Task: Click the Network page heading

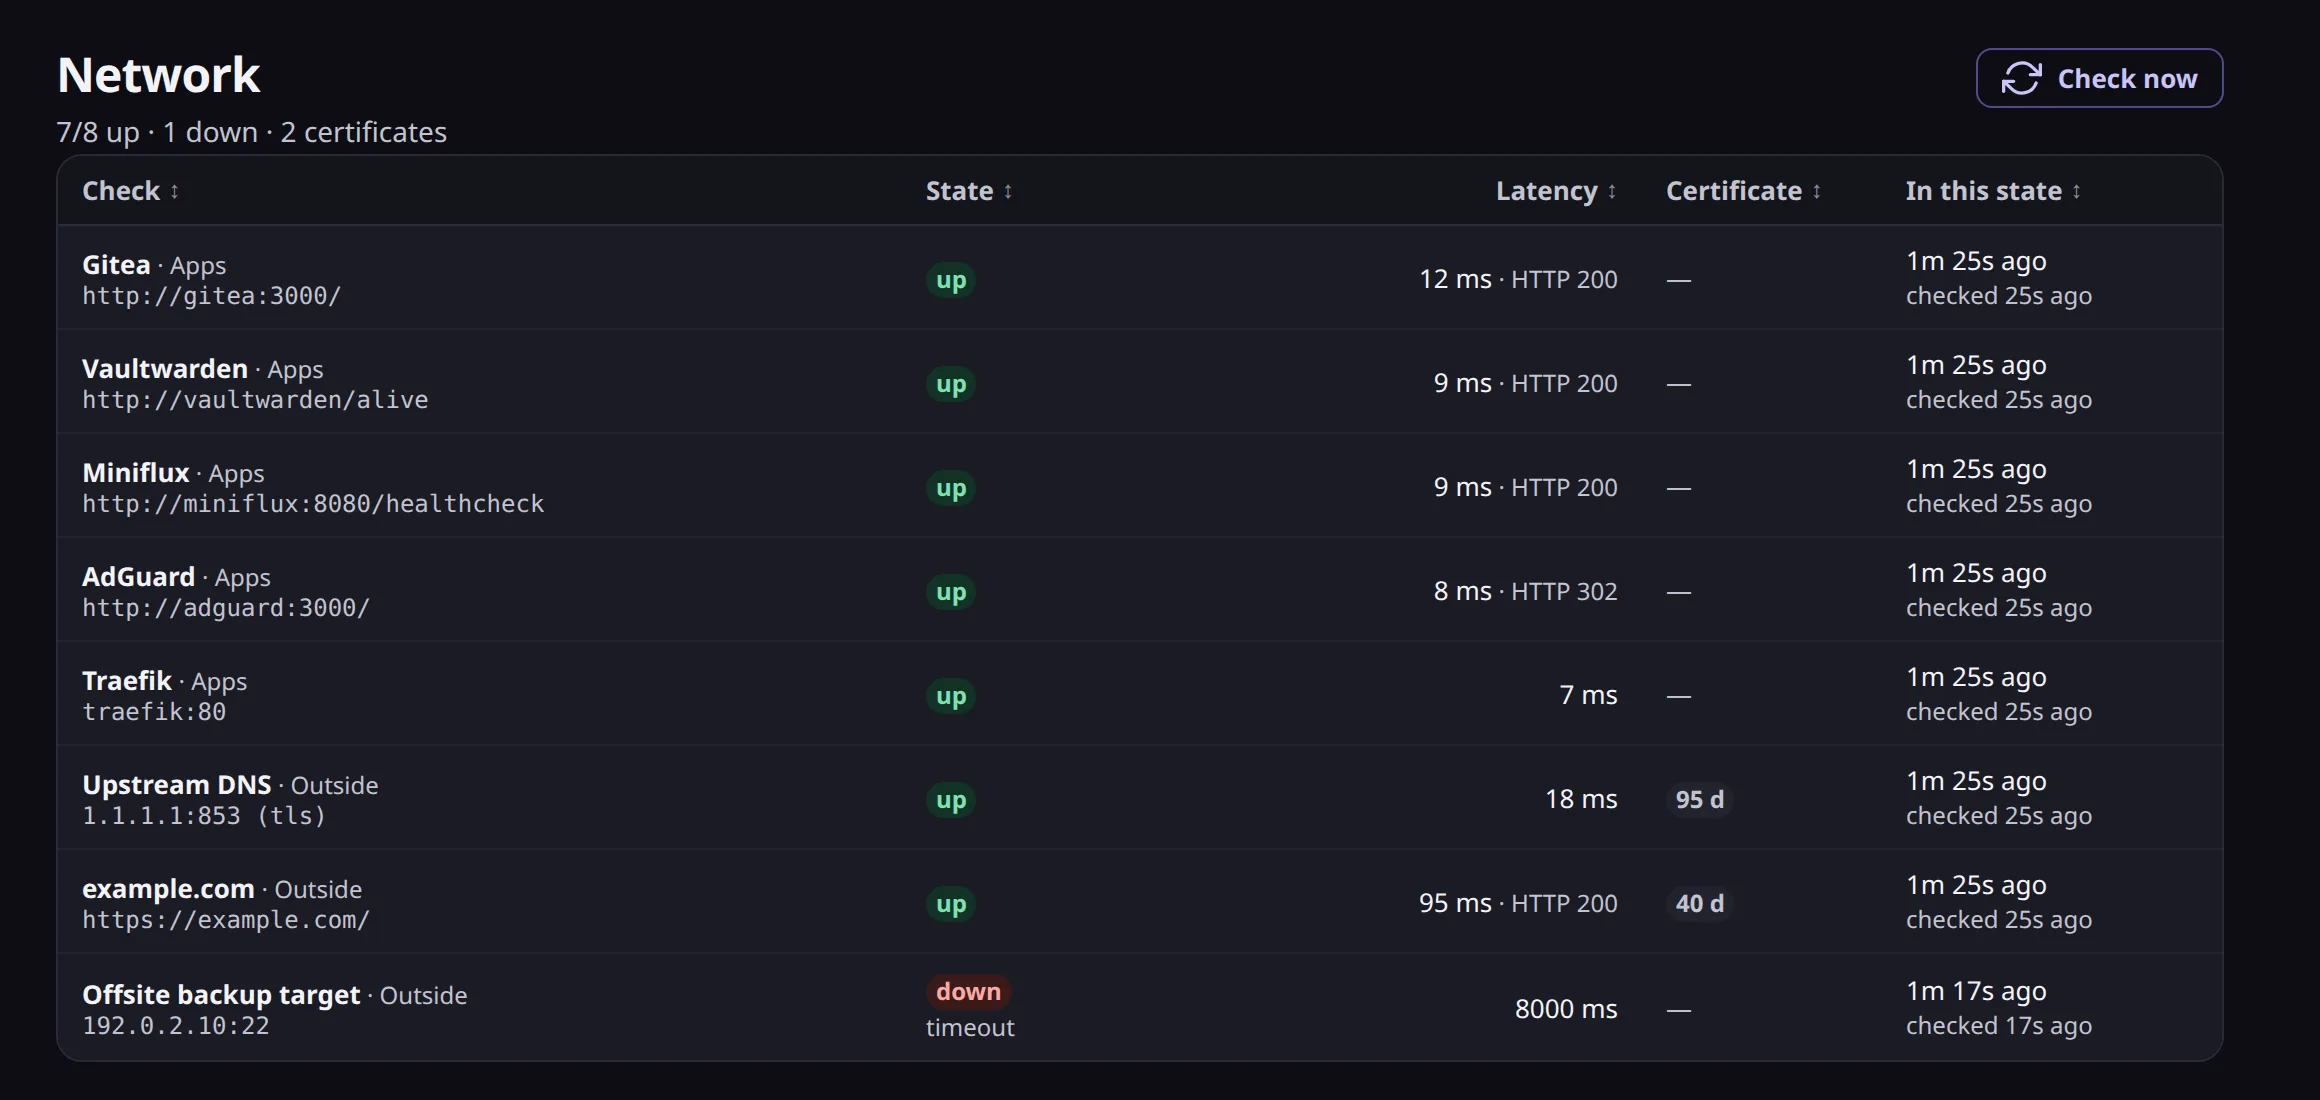Action: tap(158, 75)
